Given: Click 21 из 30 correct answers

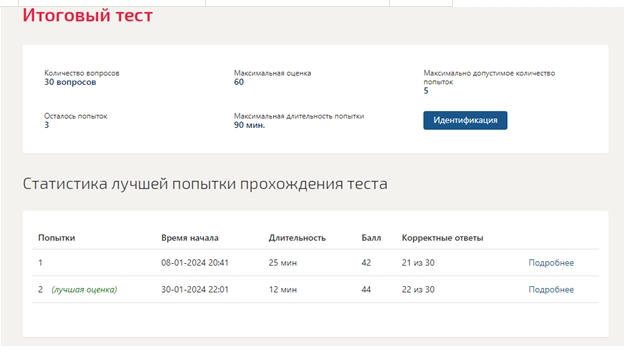Looking at the screenshot, I should [418, 263].
